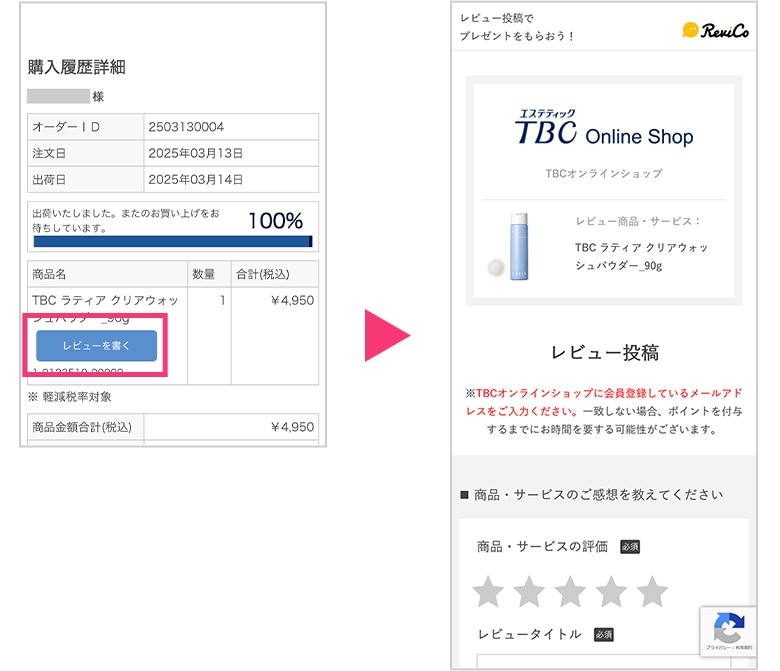Click the TBCオンラインショップ caption
The image size is (780, 671).
604,174
